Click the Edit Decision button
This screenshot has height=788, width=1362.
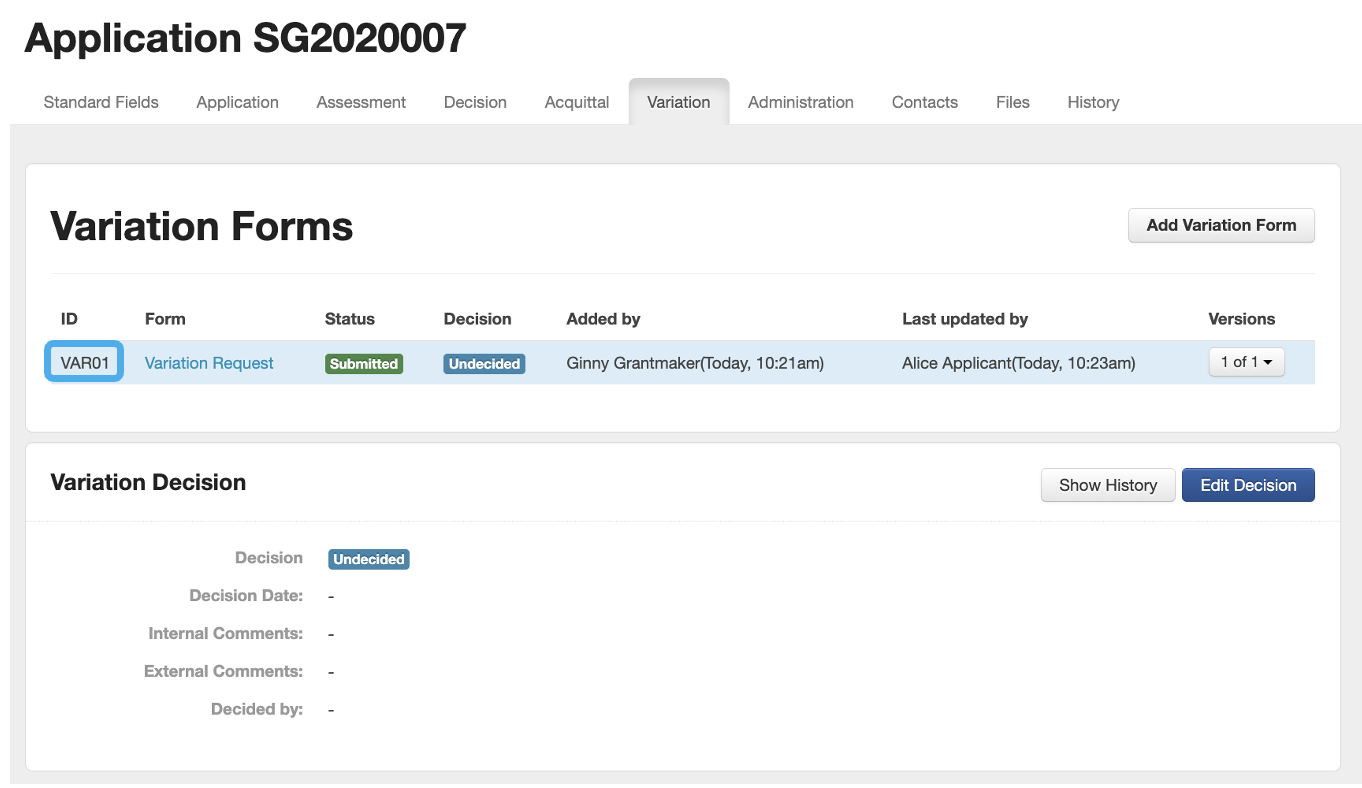[x=1248, y=485]
